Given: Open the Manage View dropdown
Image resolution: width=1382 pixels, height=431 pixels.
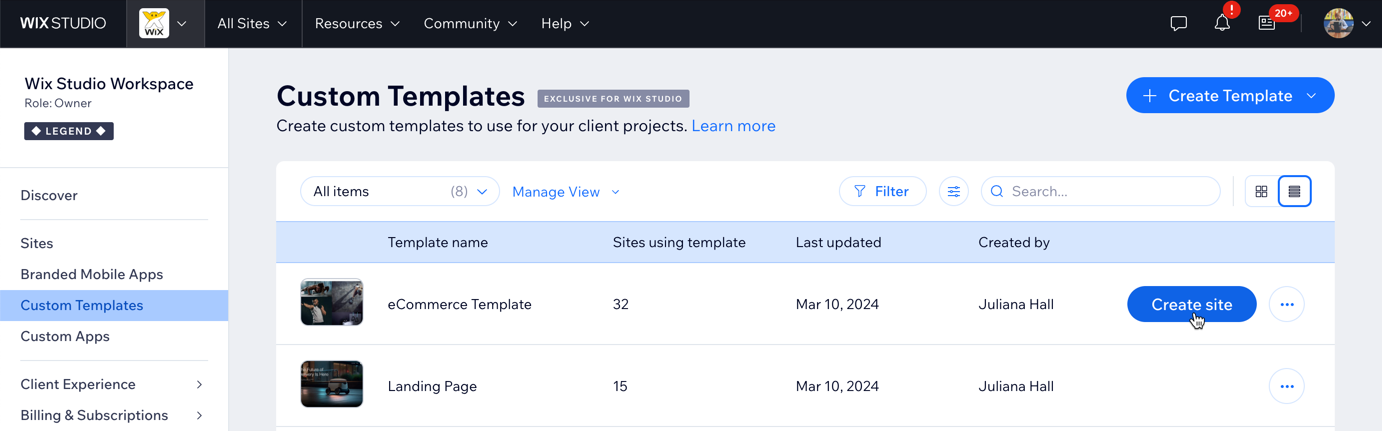Looking at the screenshot, I should click(566, 192).
